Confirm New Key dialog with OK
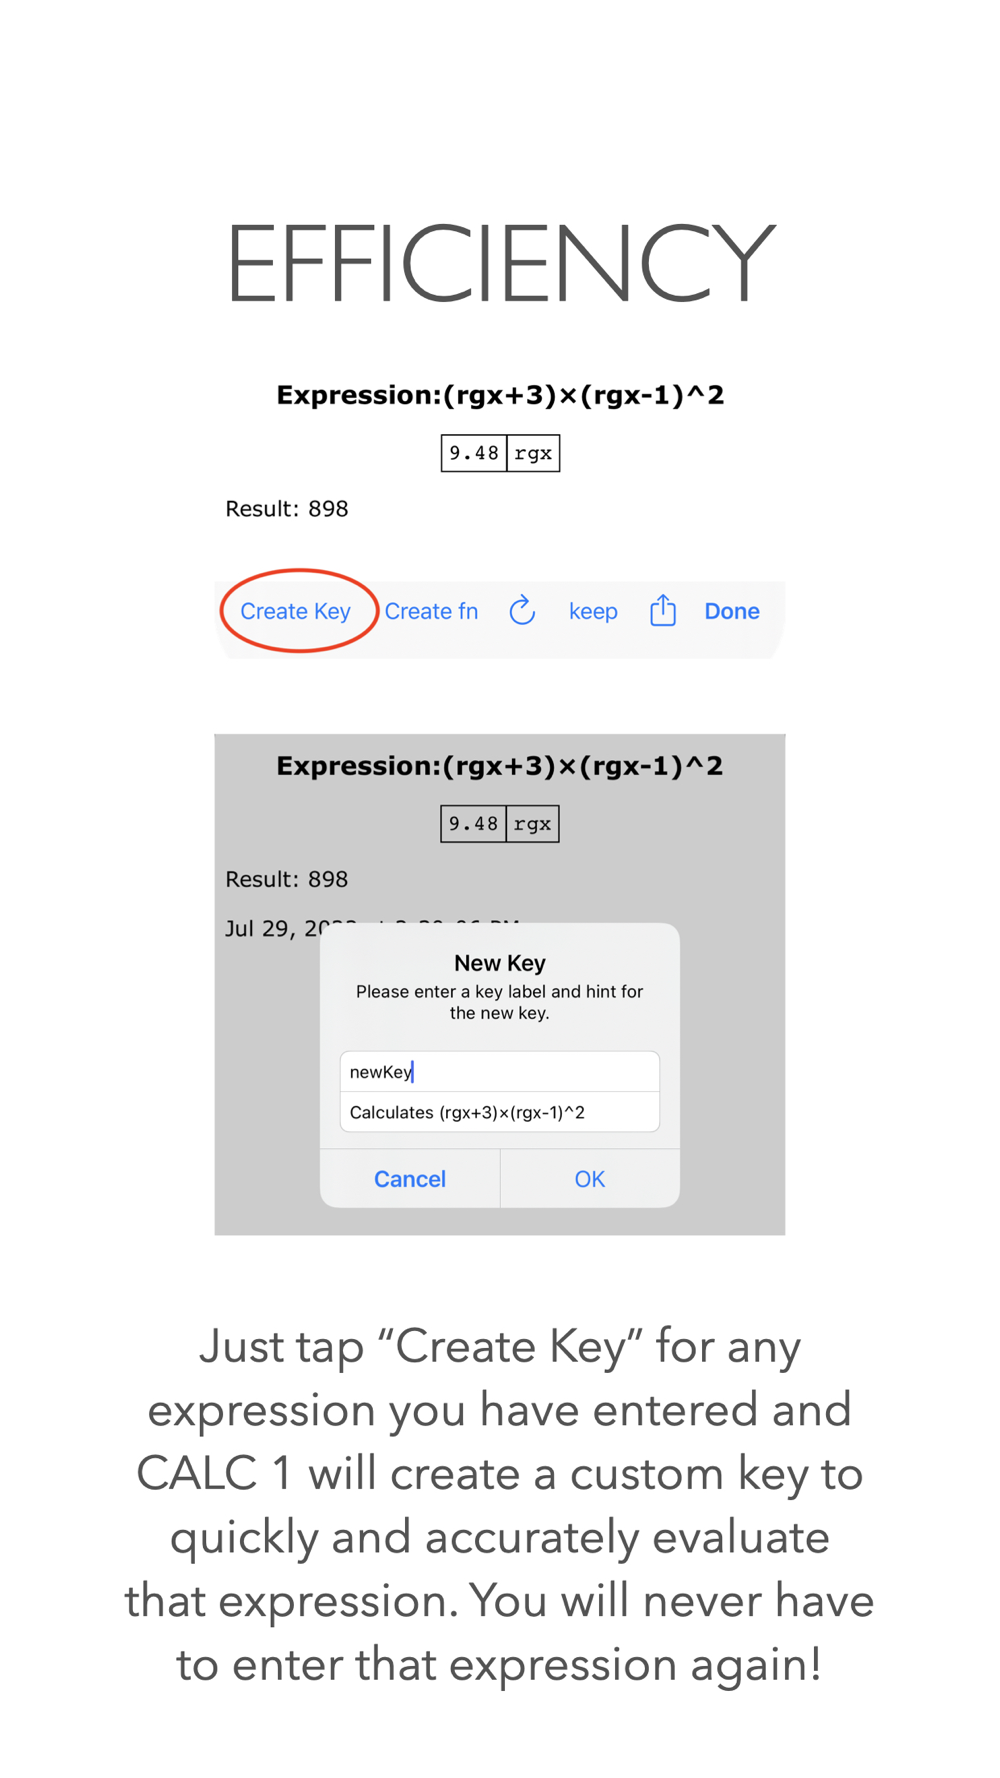1000x1778 pixels. pos(590,1179)
